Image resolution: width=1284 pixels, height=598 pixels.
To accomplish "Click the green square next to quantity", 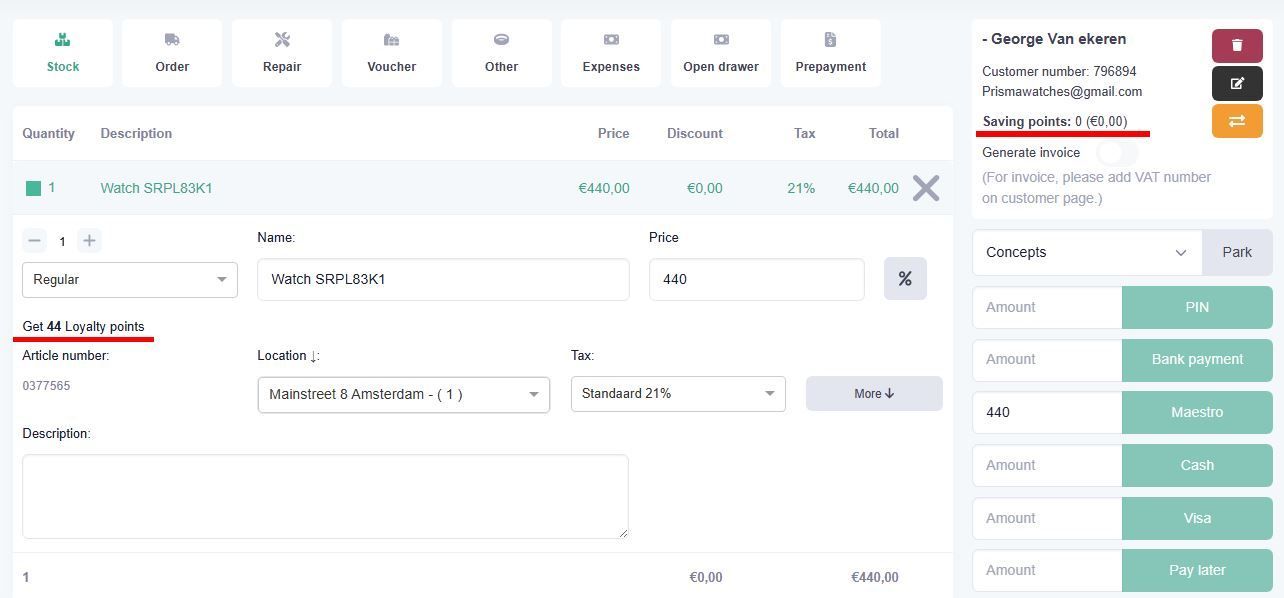I will point(34,188).
